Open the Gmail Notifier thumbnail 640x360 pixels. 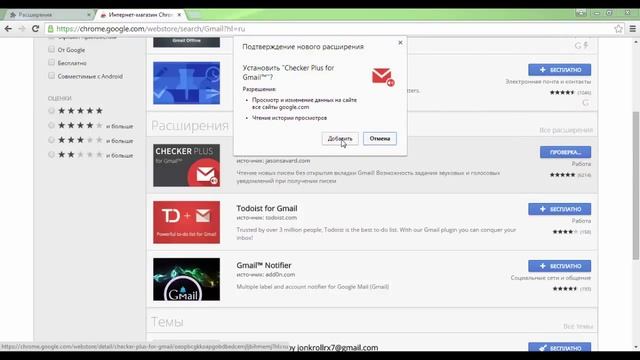pyautogui.click(x=187, y=279)
